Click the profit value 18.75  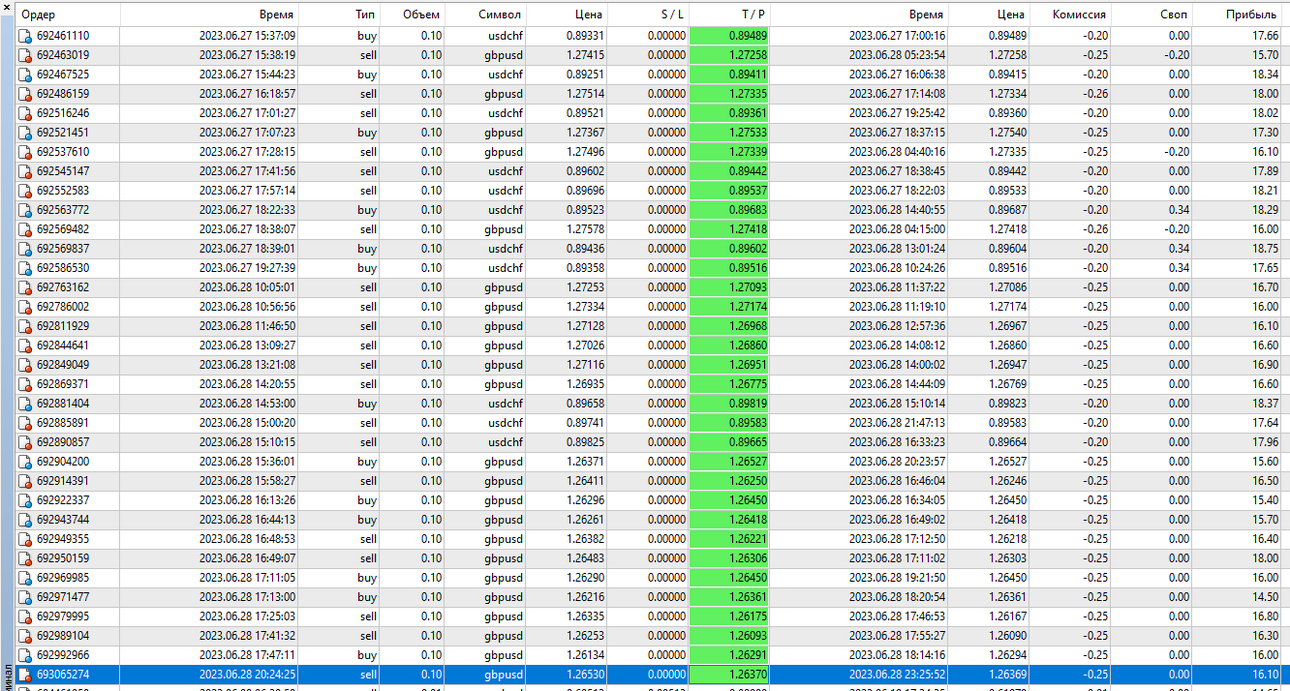1265,248
